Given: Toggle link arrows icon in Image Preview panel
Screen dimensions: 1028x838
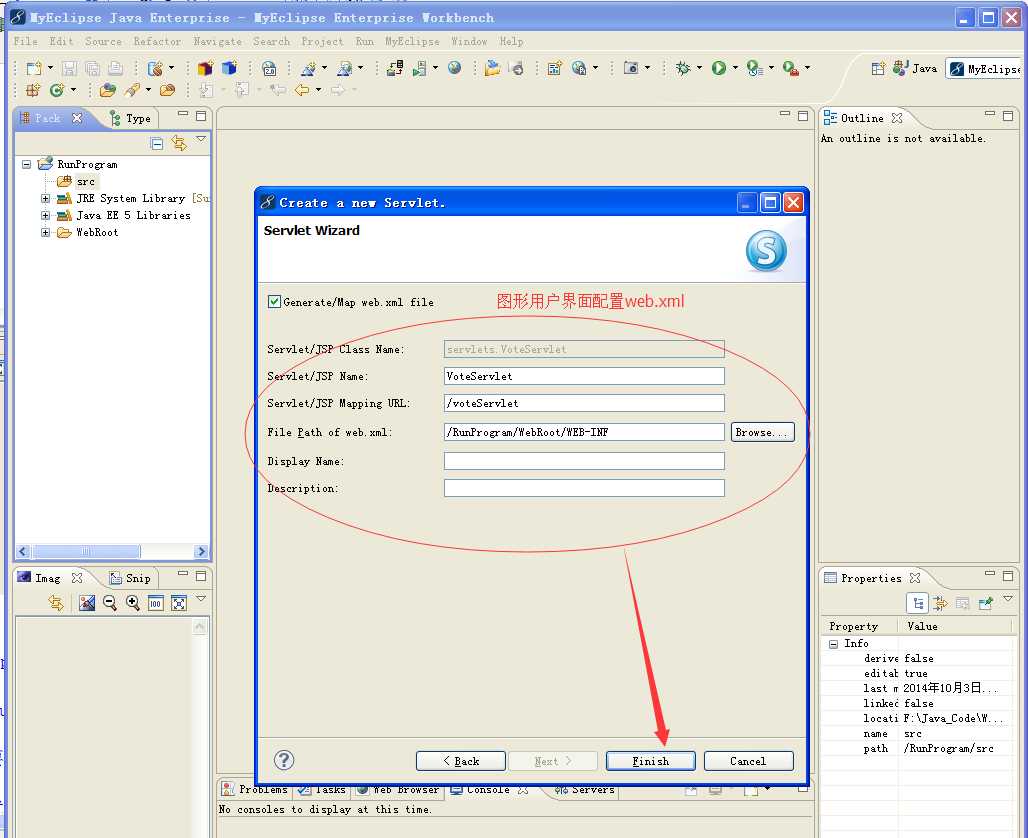Looking at the screenshot, I should [56, 603].
